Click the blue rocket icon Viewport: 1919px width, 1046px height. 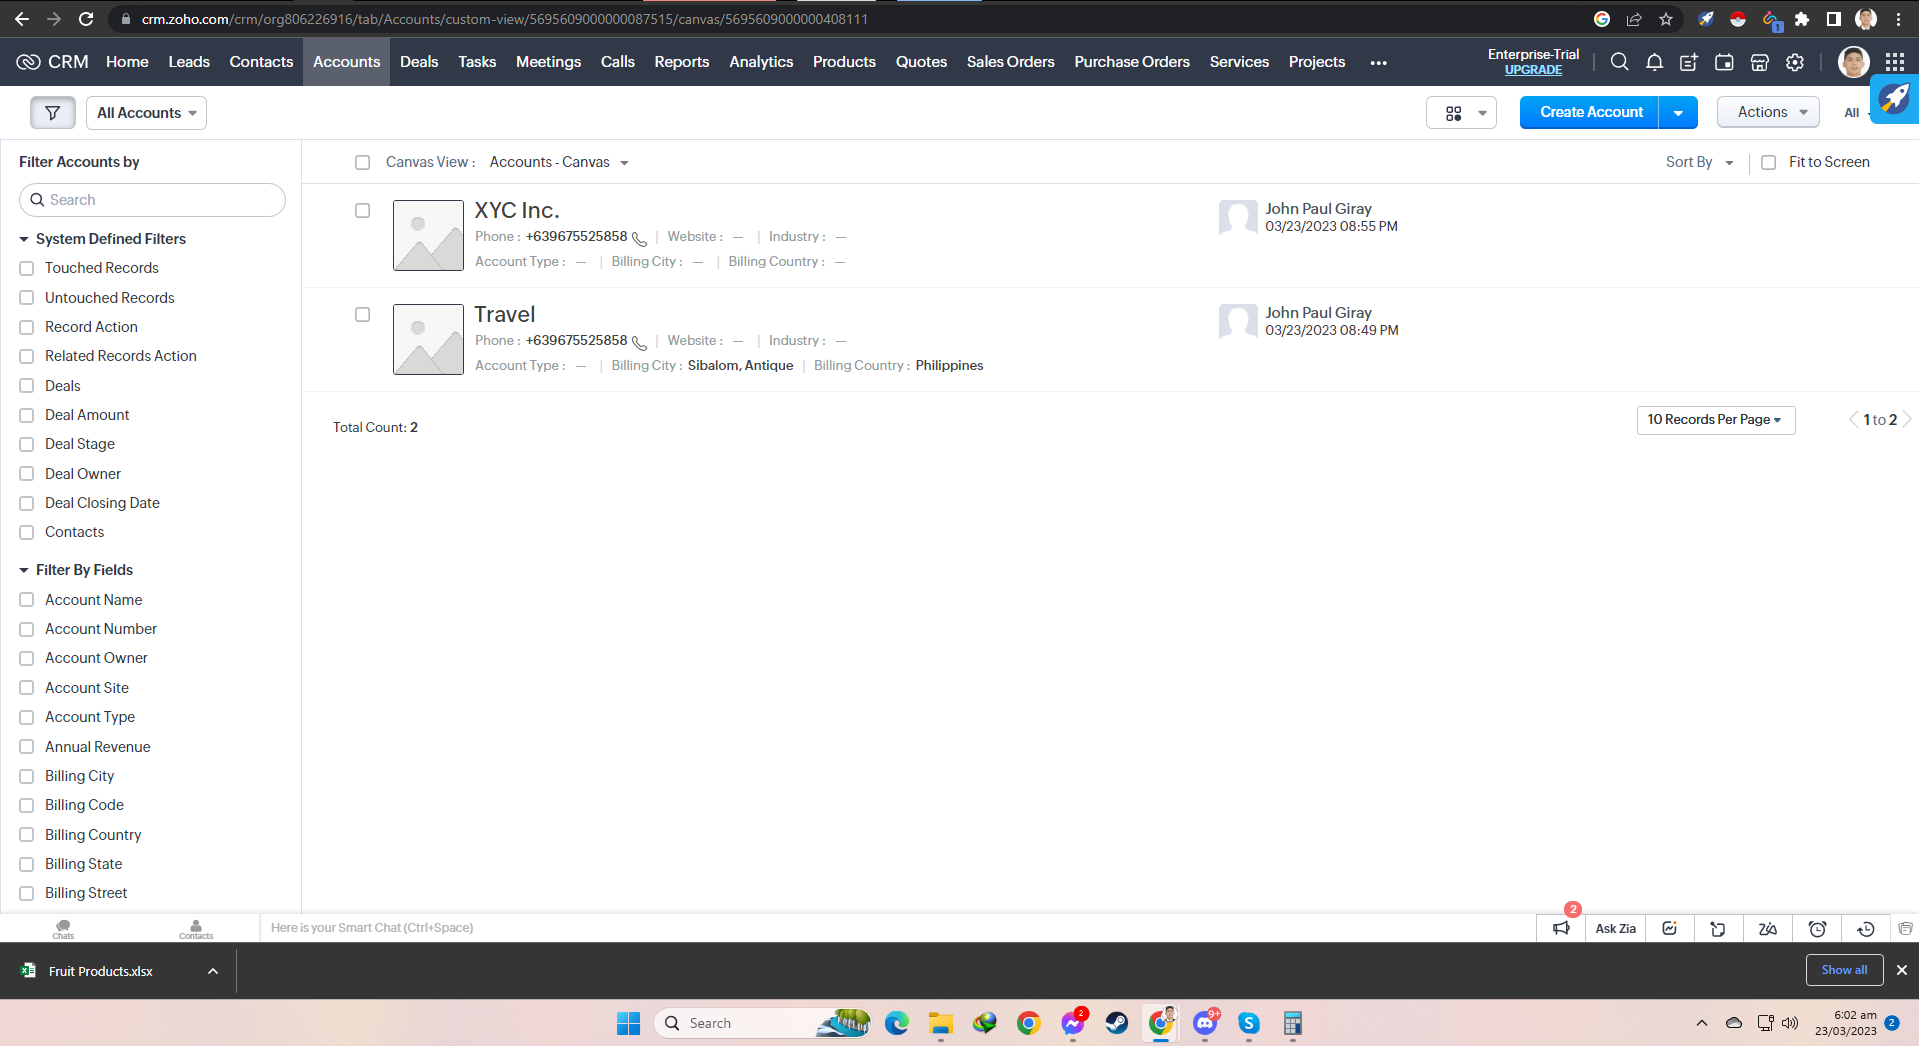(1894, 99)
